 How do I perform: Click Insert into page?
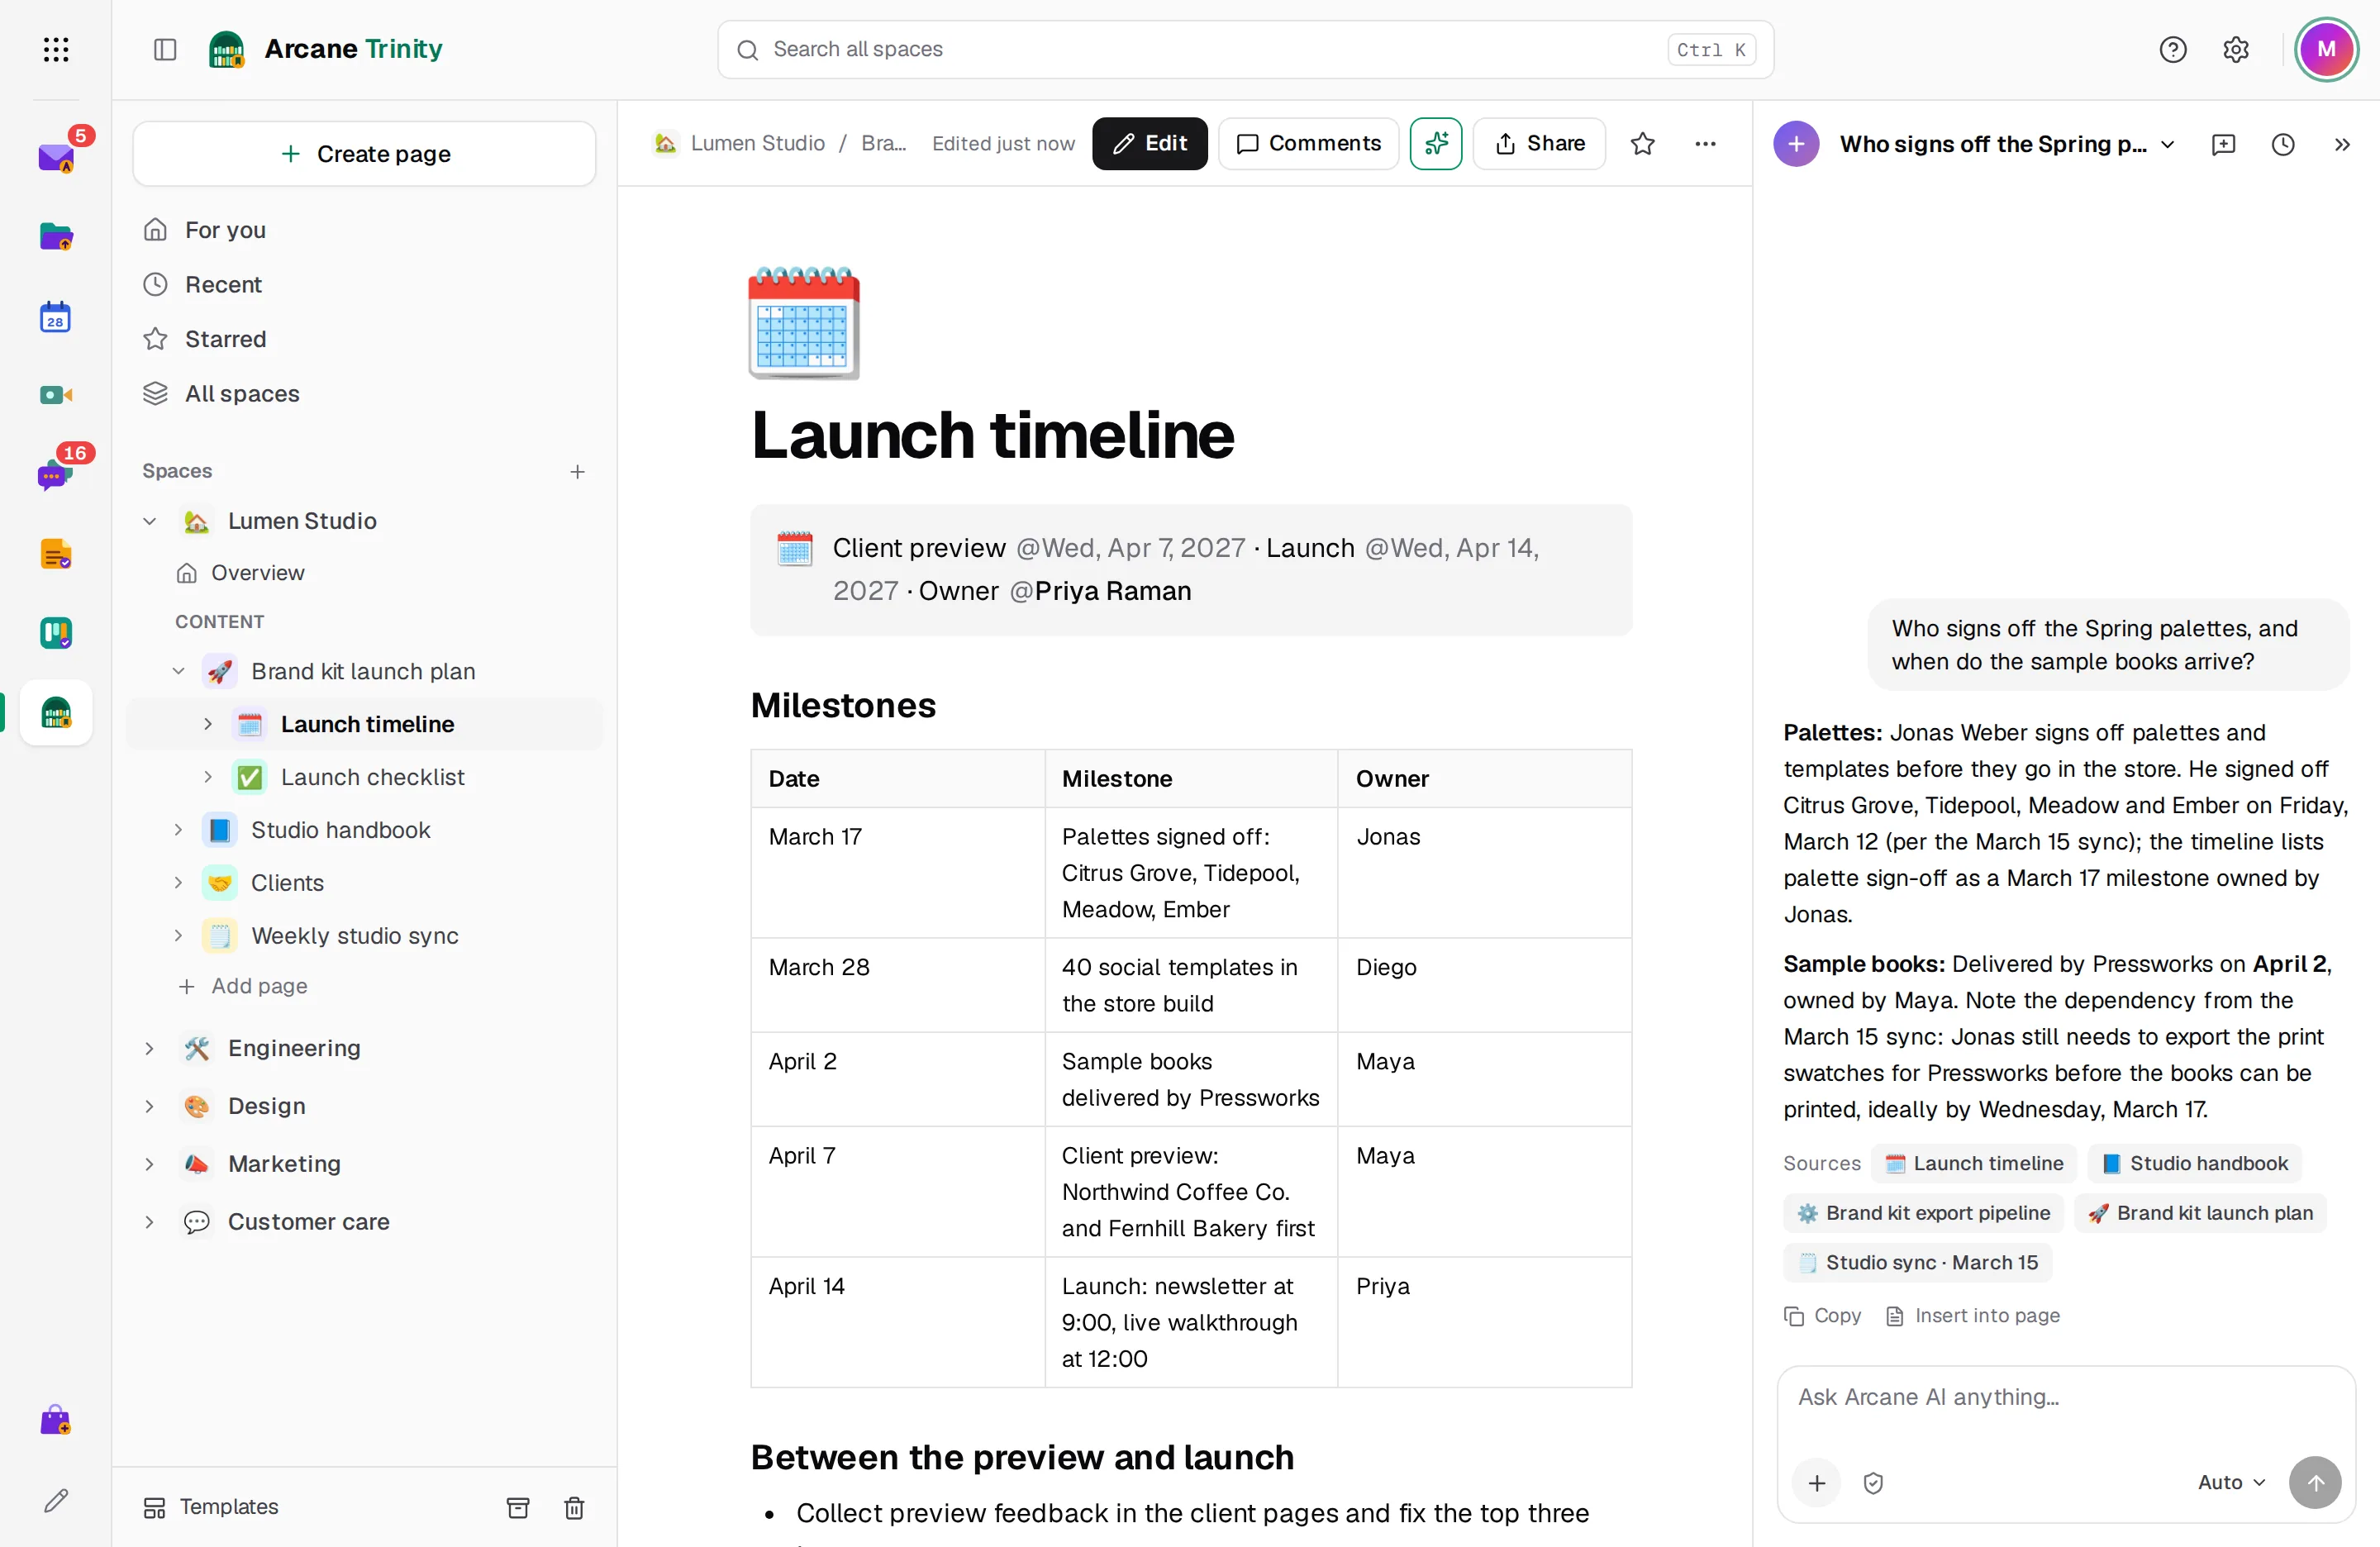pyautogui.click(x=1972, y=1315)
